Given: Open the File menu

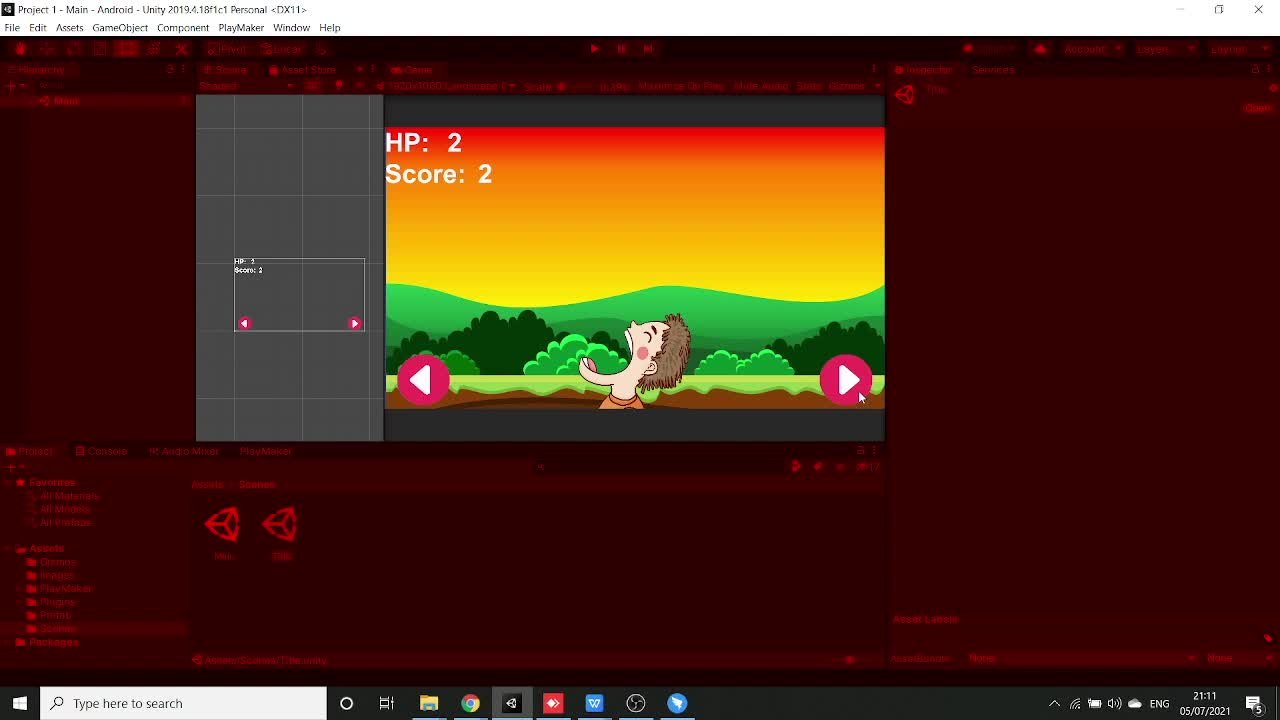Looking at the screenshot, I should [12, 28].
